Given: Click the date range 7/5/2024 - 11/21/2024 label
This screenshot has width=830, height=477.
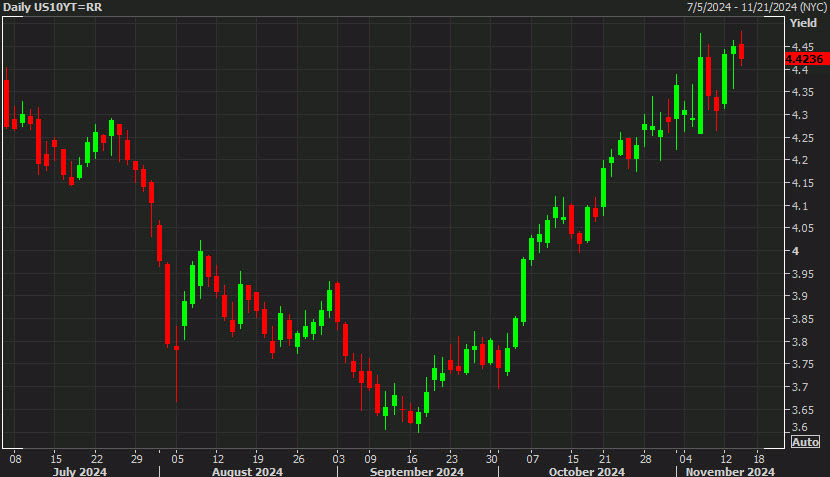Looking at the screenshot, I should click(756, 8).
